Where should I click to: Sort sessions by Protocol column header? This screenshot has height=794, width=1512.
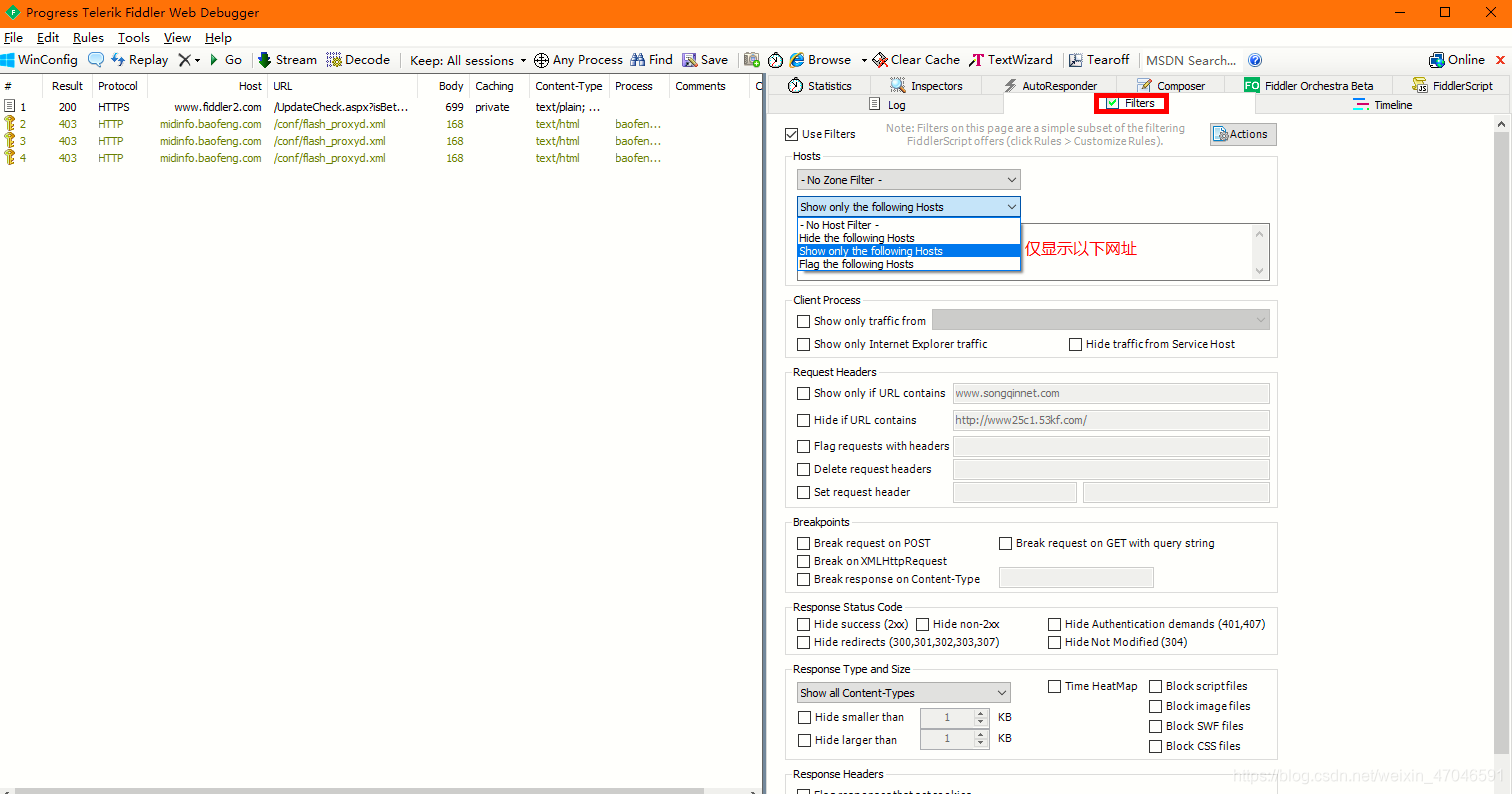coord(119,86)
